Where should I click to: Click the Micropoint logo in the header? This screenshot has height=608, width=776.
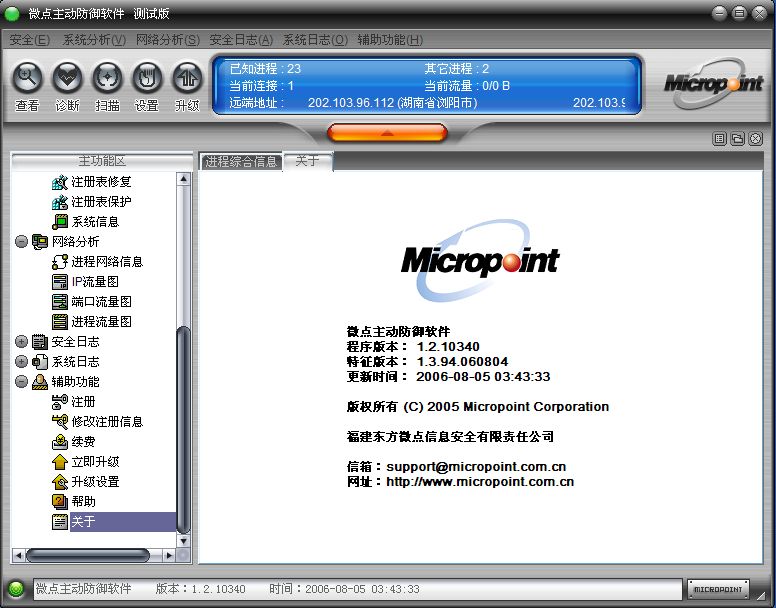tap(713, 83)
